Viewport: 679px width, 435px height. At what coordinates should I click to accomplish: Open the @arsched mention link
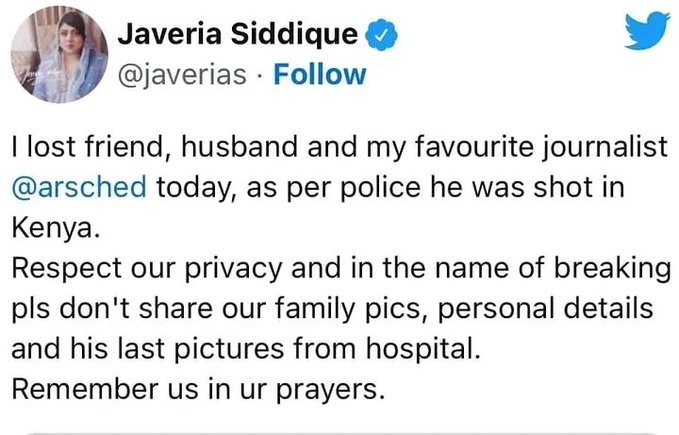pyautogui.click(x=79, y=187)
